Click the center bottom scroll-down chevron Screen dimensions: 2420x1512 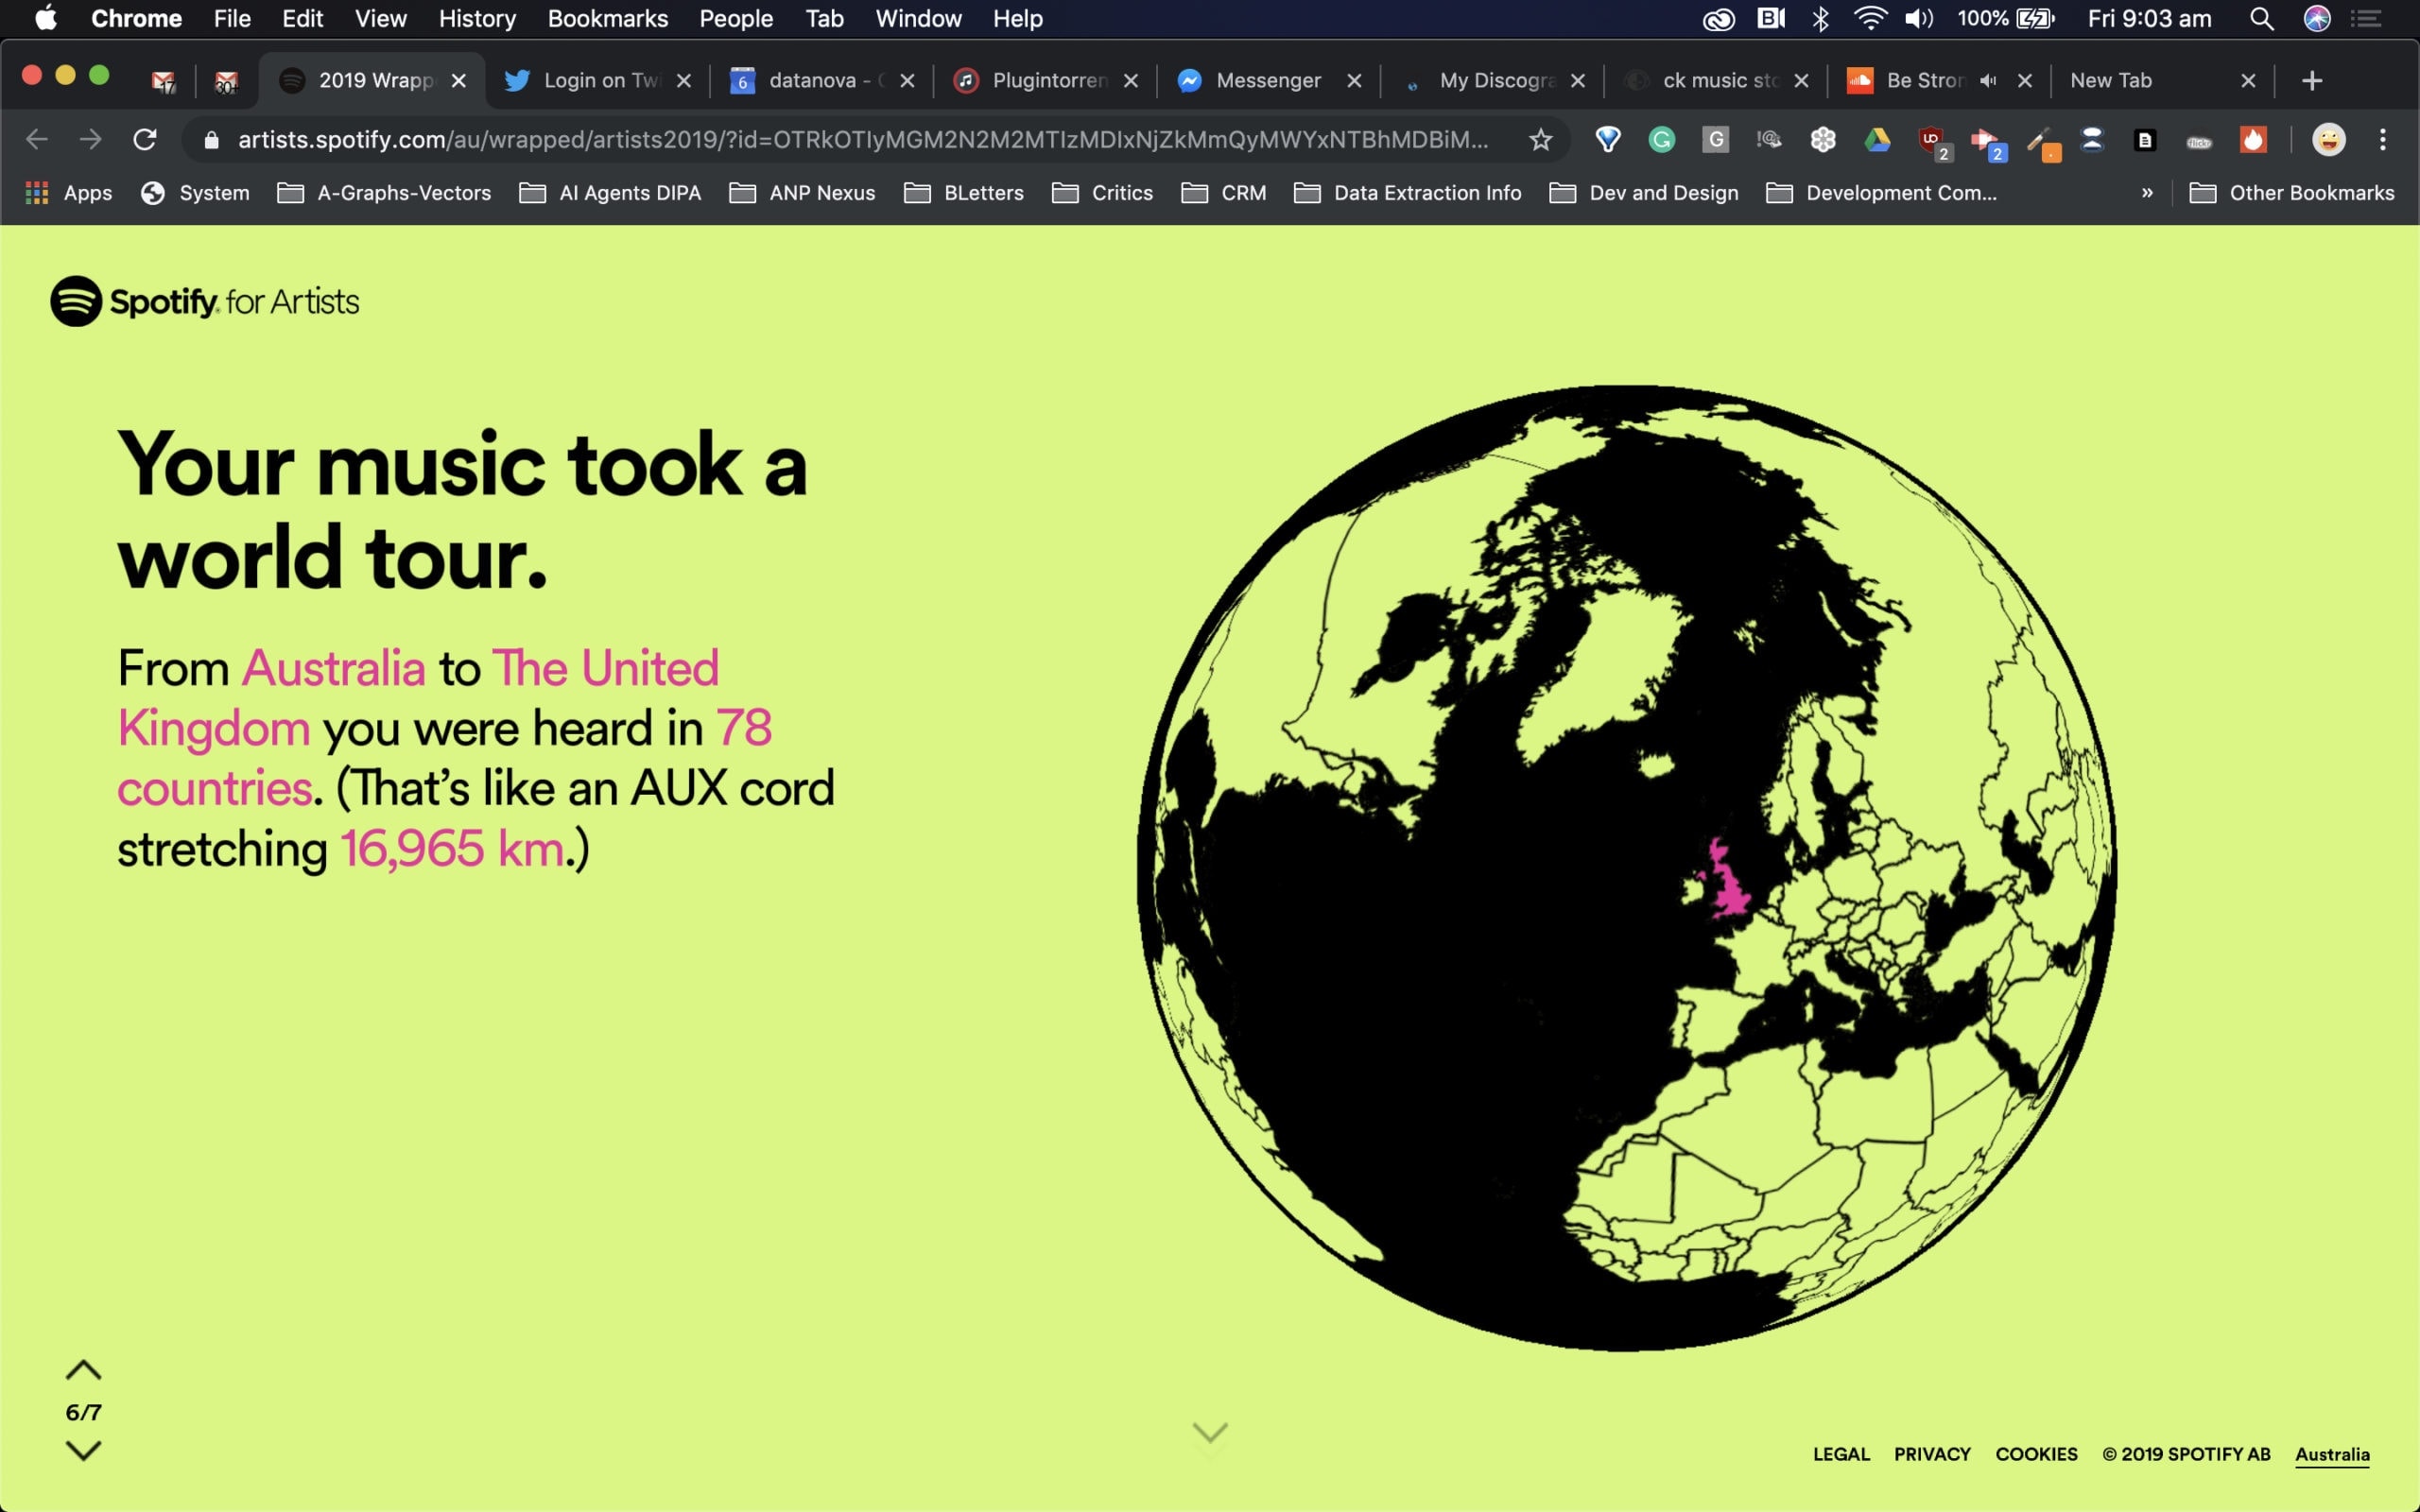click(1210, 1433)
